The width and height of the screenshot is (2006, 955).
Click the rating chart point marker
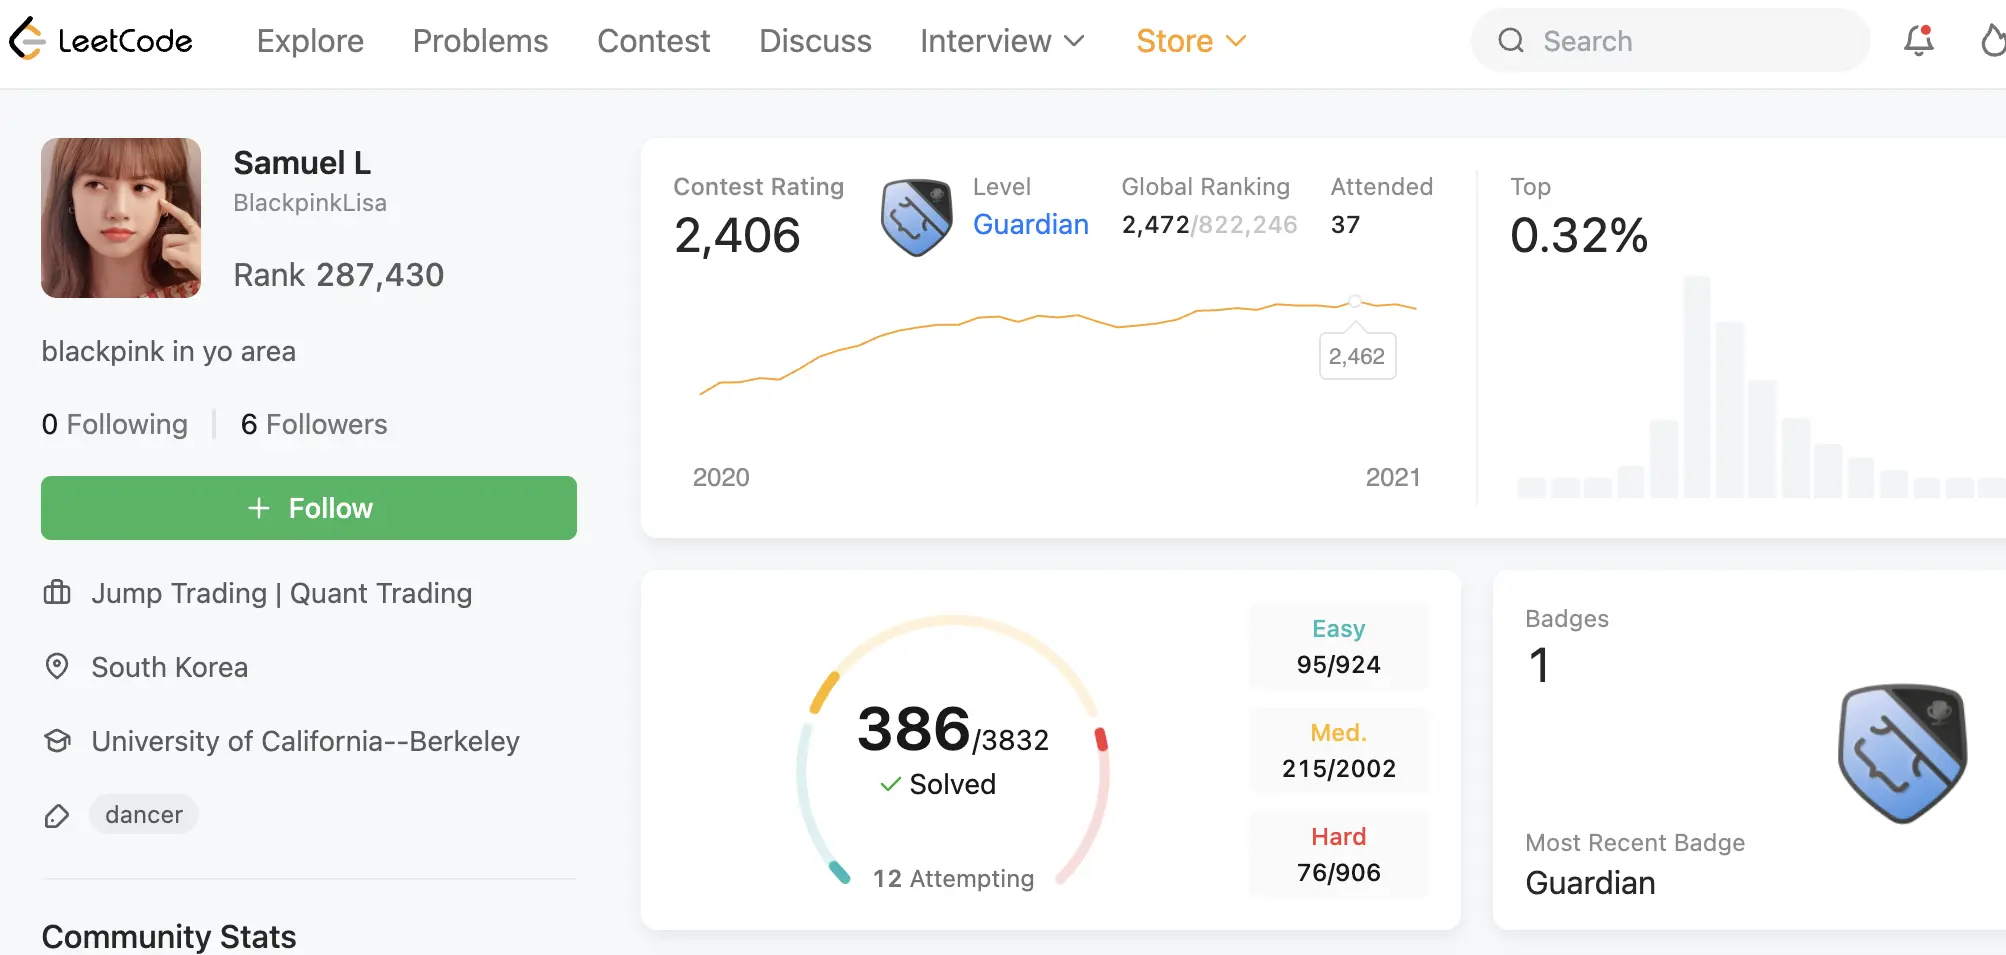(1355, 301)
